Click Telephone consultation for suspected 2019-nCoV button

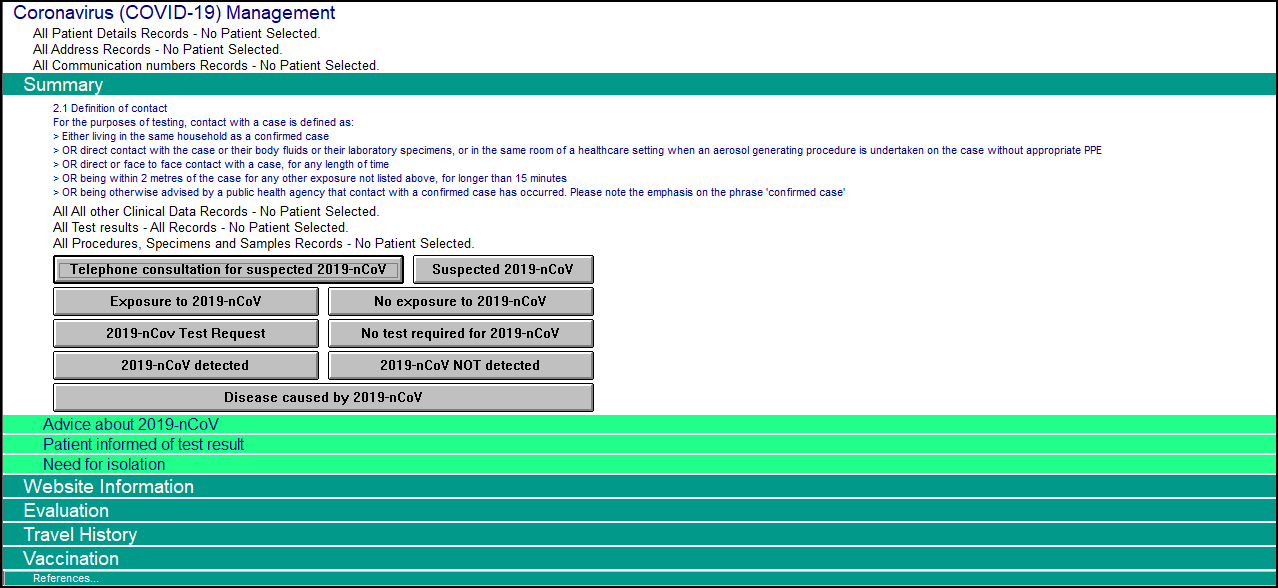[228, 270]
